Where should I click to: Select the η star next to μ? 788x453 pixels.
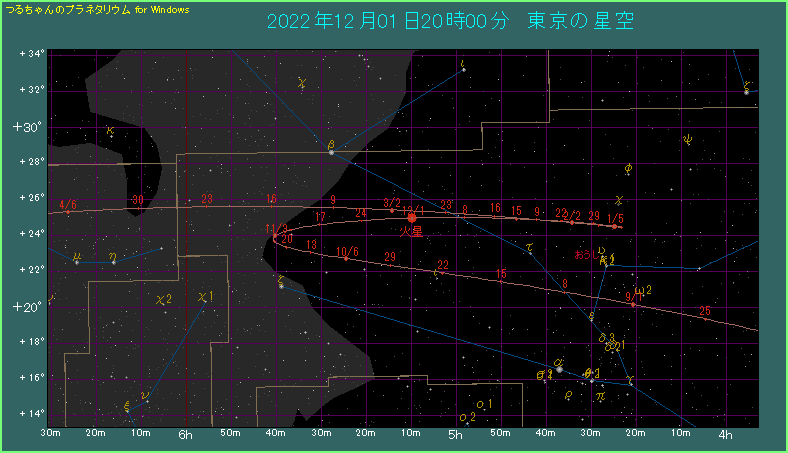tap(113, 262)
